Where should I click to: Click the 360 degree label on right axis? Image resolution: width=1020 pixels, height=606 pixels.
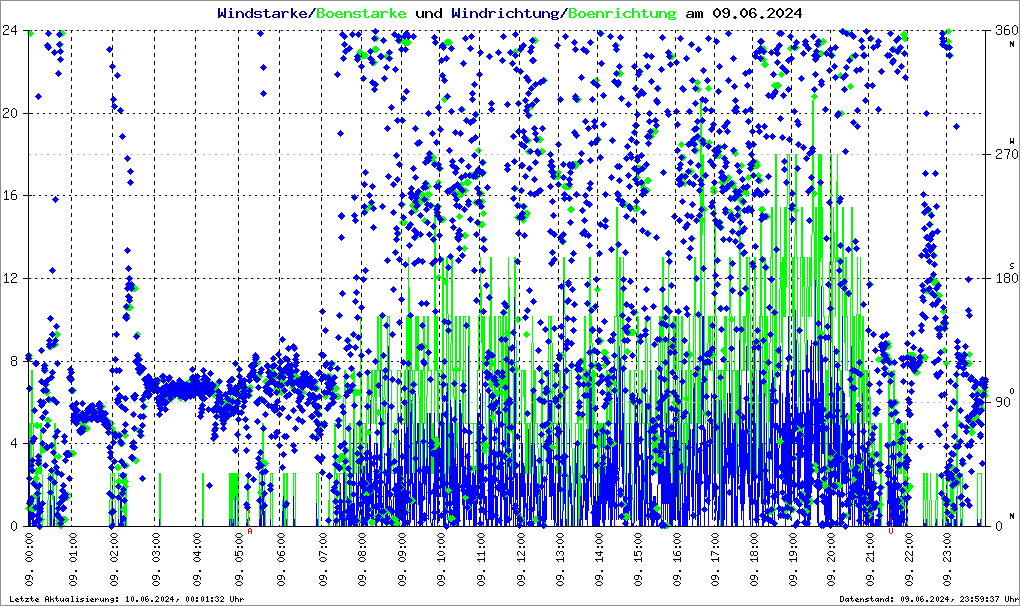(1003, 30)
